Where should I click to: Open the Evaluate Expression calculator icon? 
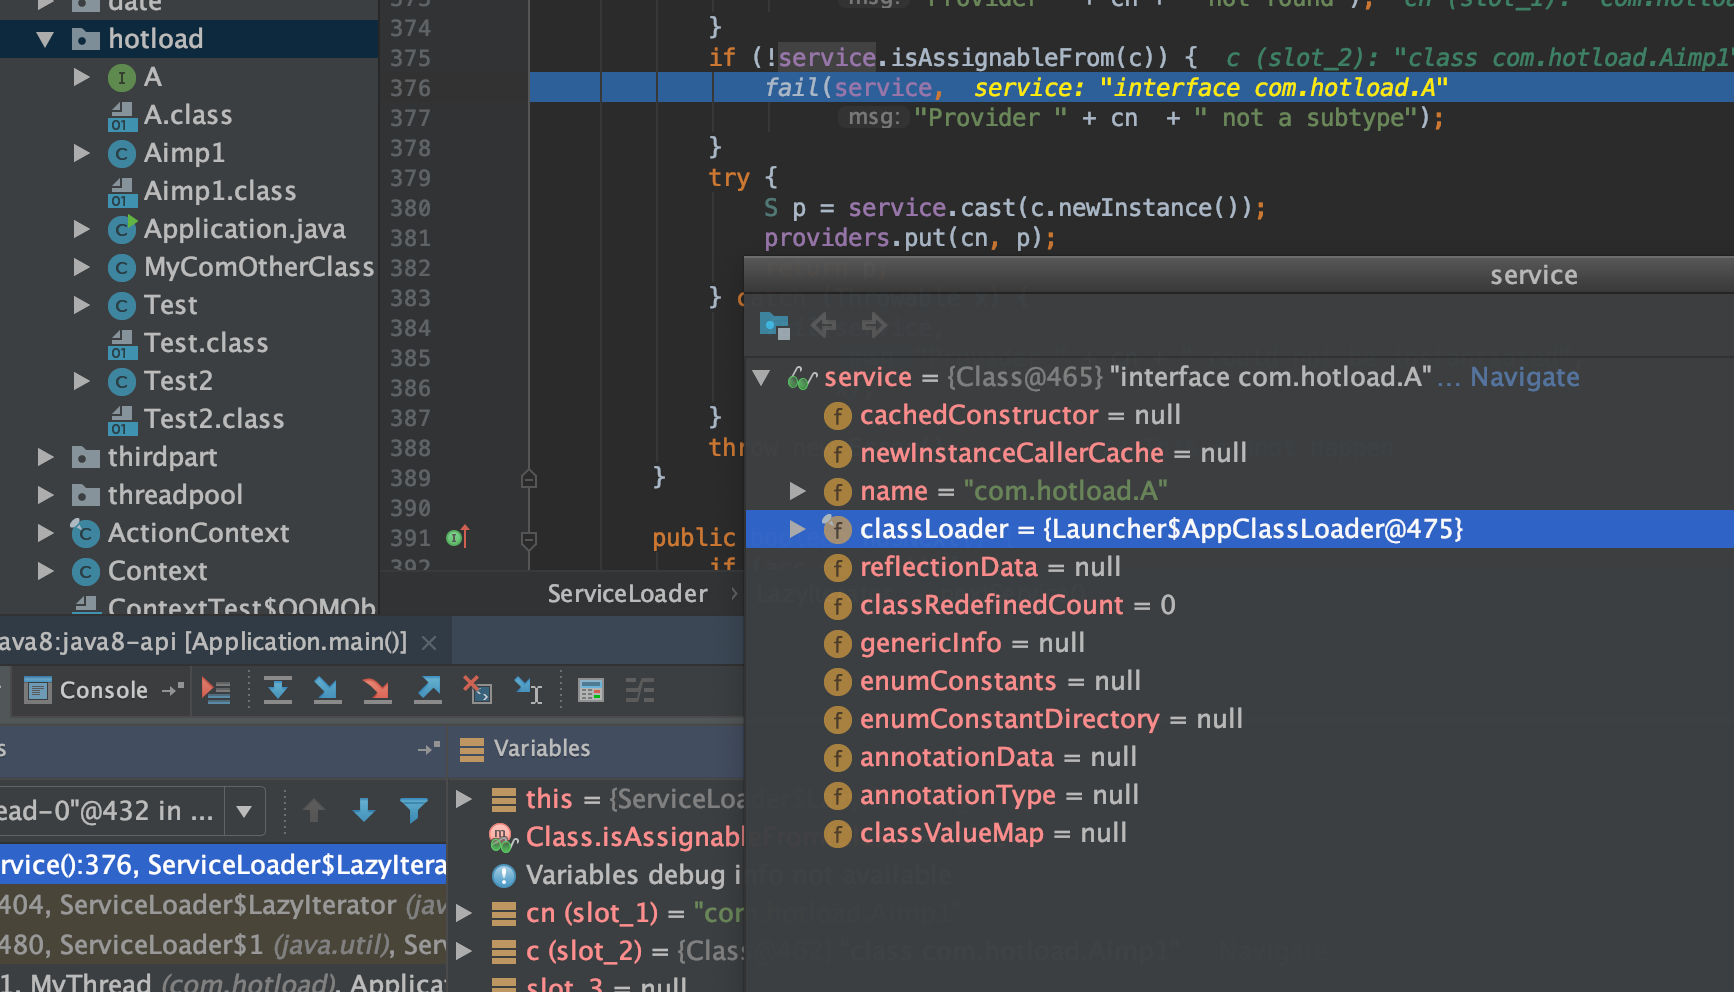coord(591,690)
